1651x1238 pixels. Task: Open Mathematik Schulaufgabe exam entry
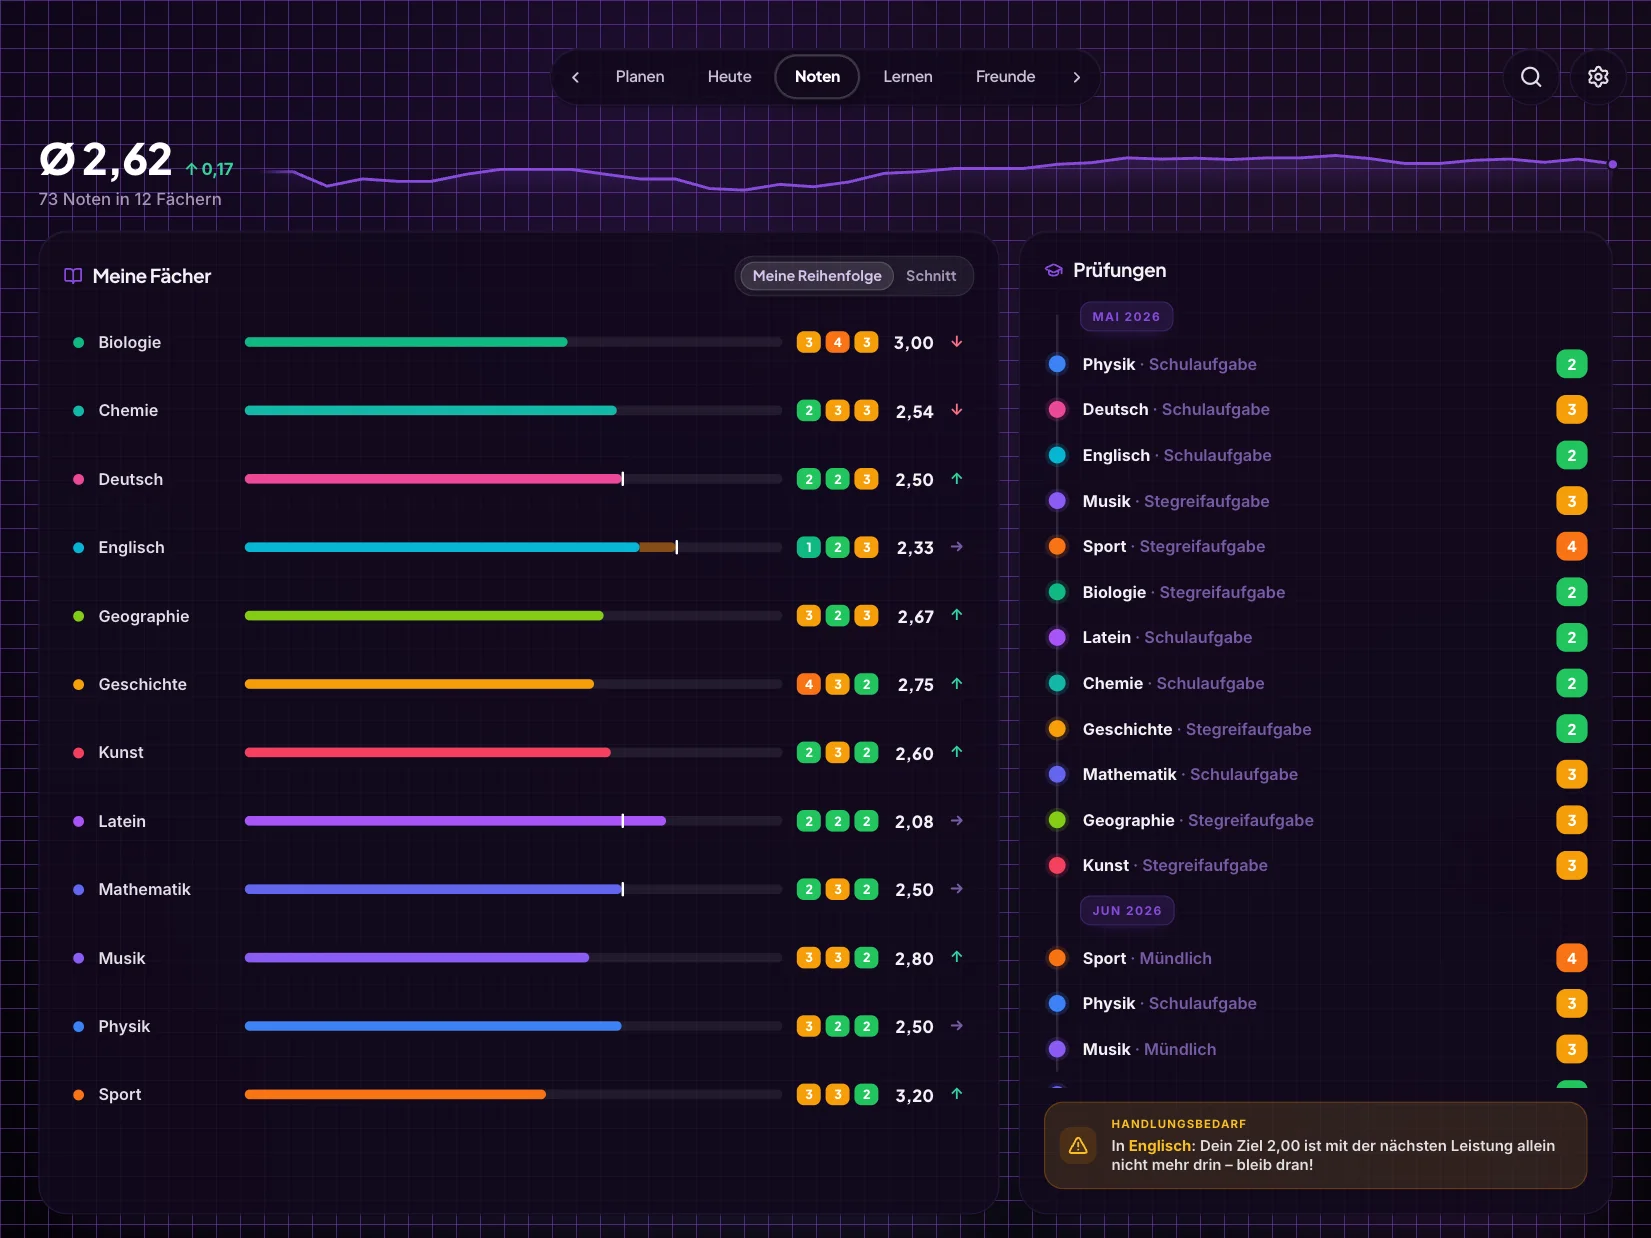pyautogui.click(x=1317, y=774)
